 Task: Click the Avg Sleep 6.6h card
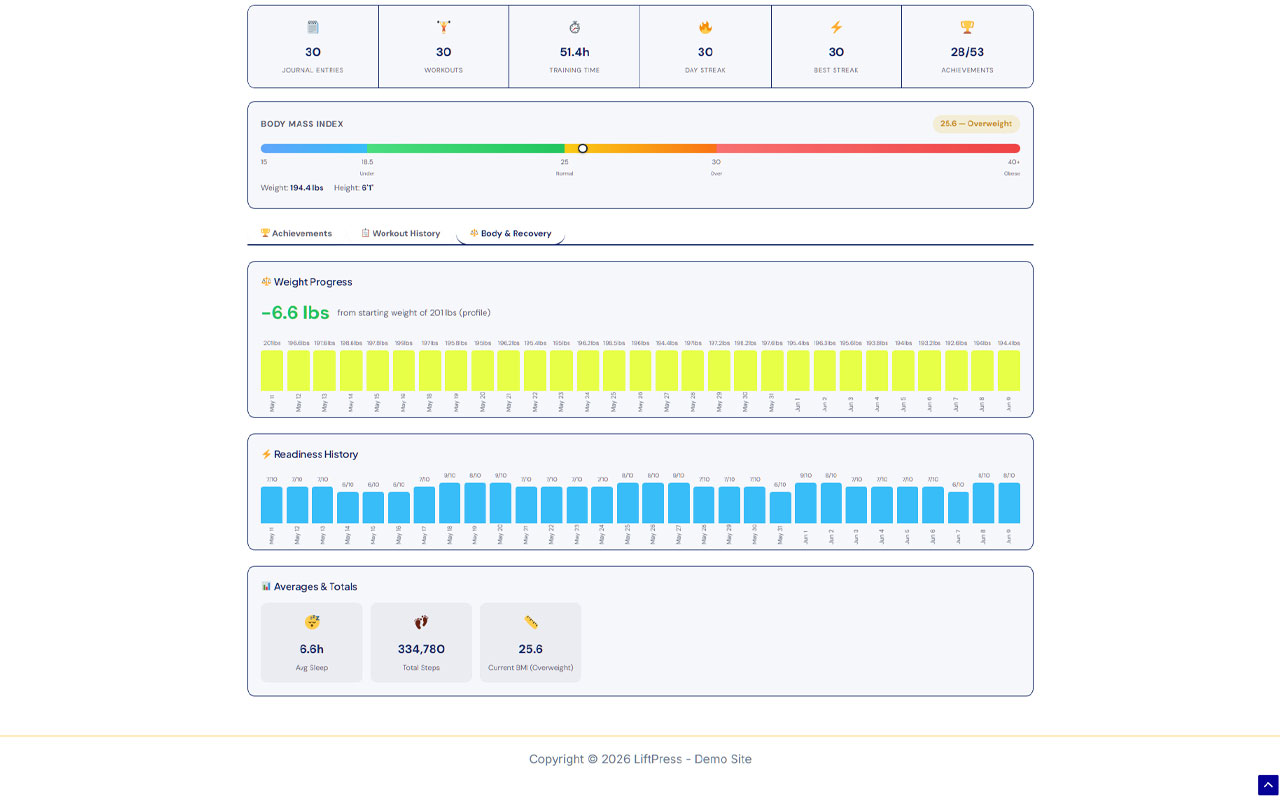pos(312,643)
